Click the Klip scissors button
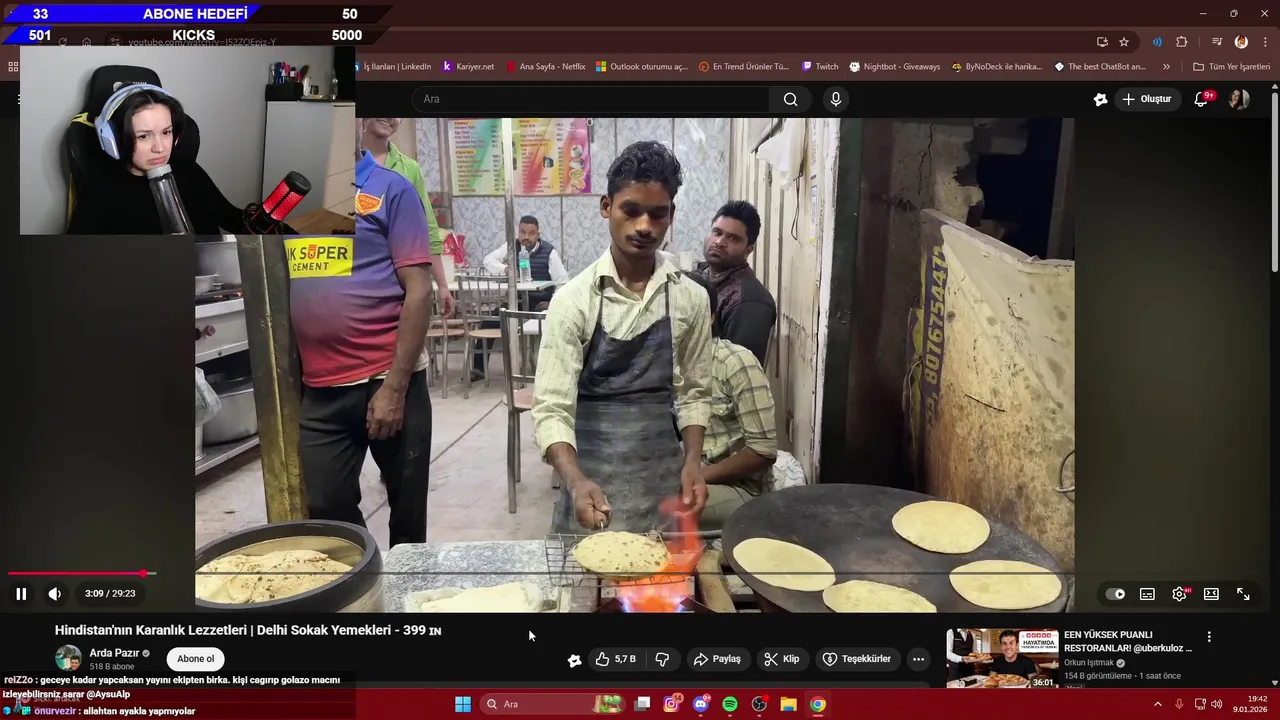Image resolution: width=1280 pixels, height=720 pixels. point(781,659)
